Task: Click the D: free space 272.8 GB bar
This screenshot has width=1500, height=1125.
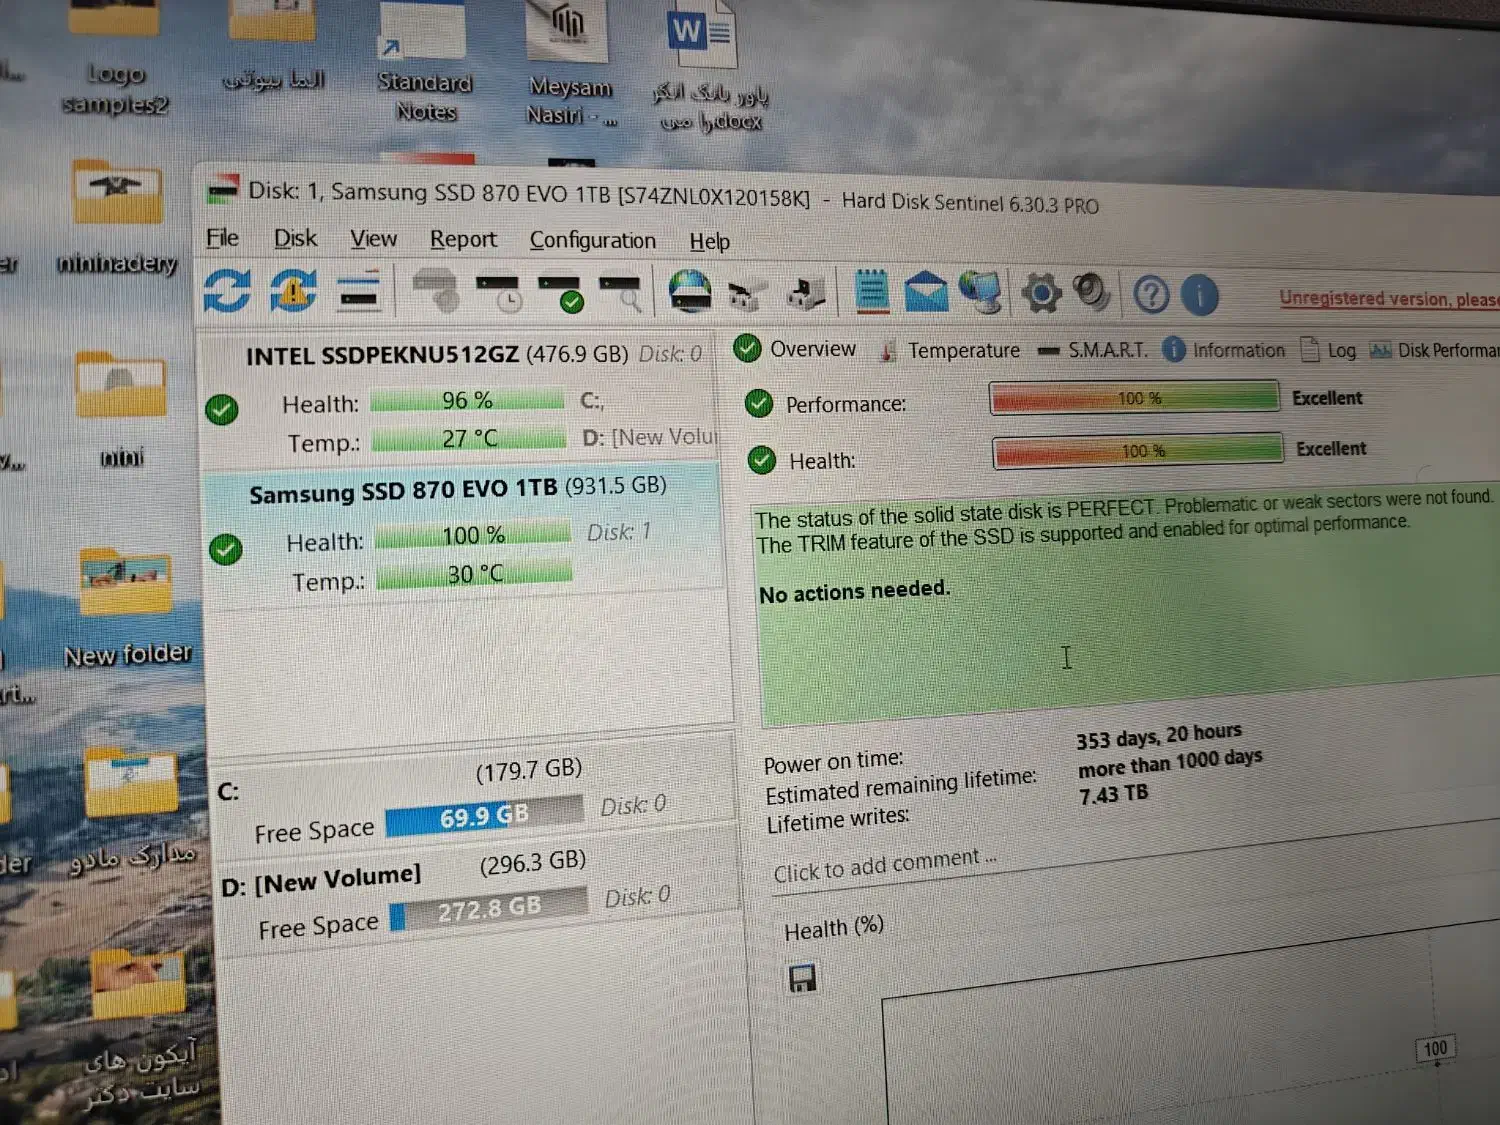Action: click(x=489, y=908)
